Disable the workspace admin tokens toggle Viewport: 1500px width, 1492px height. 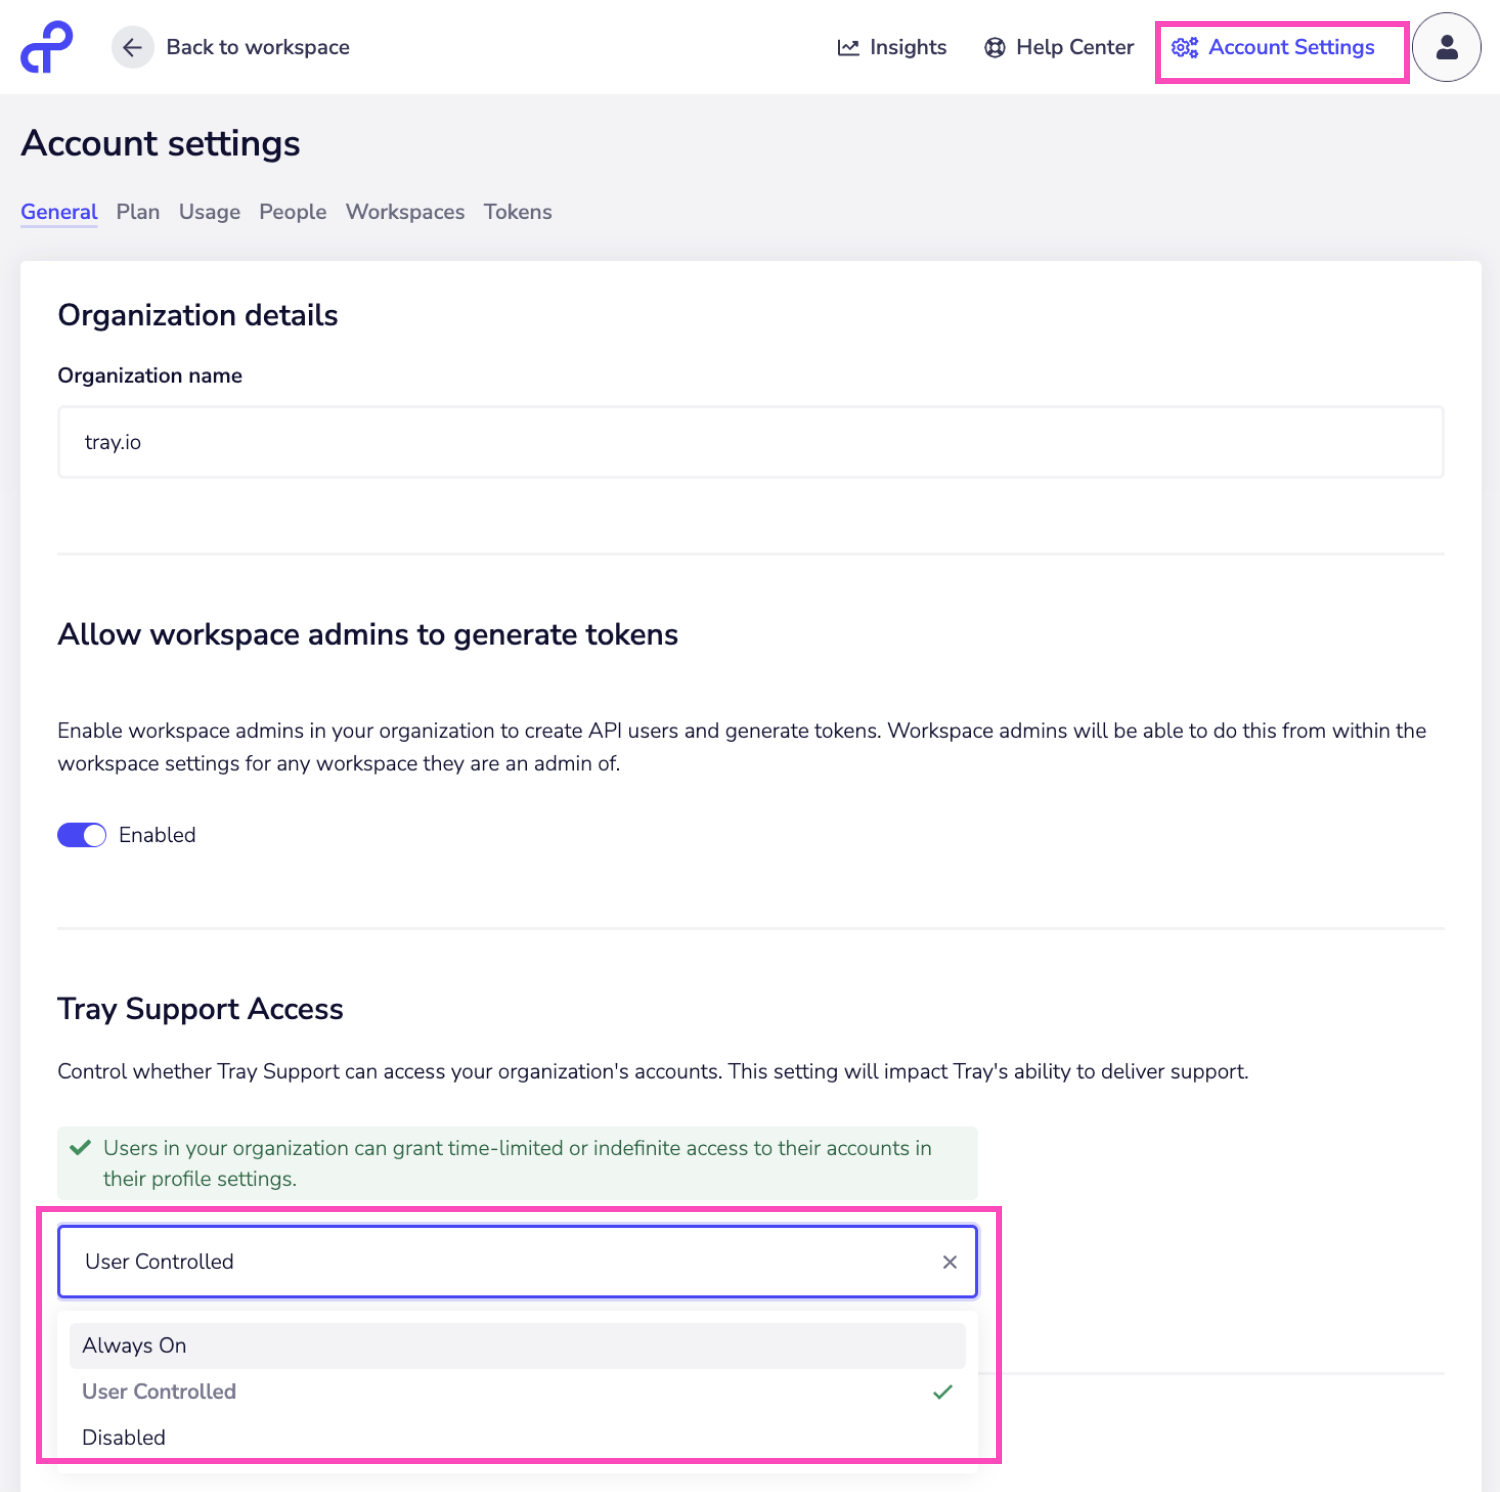click(81, 834)
